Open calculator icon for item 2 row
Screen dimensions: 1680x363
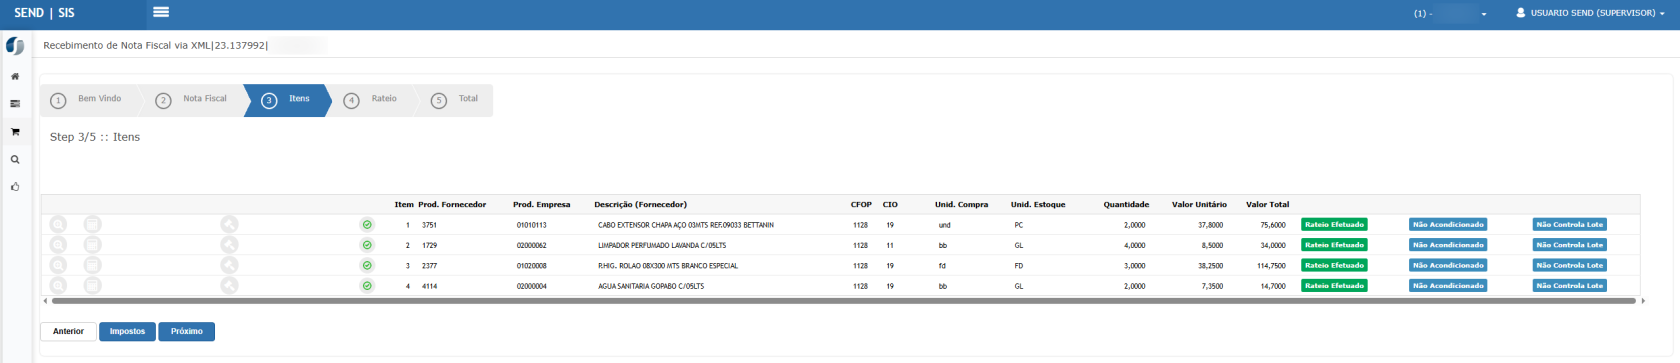(92, 245)
